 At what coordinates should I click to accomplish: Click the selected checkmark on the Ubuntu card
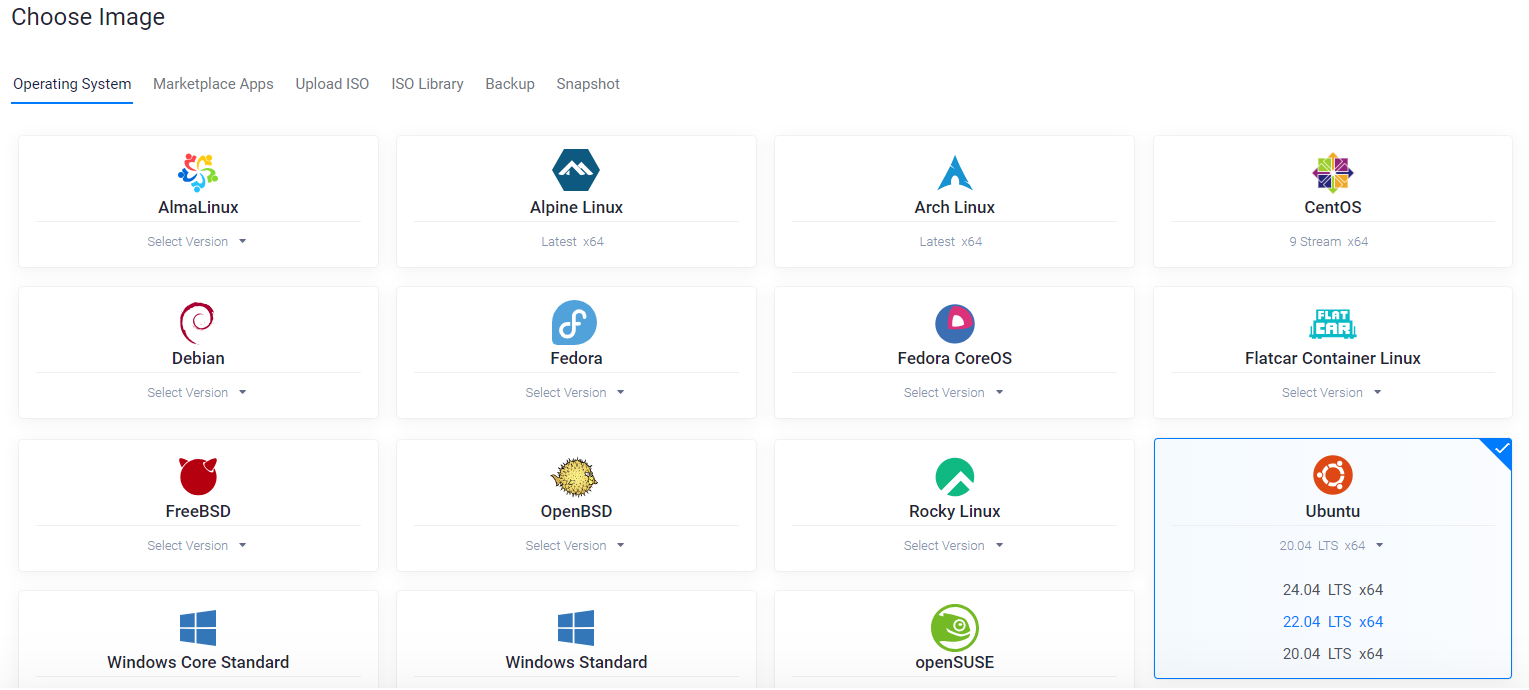pyautogui.click(x=1500, y=450)
